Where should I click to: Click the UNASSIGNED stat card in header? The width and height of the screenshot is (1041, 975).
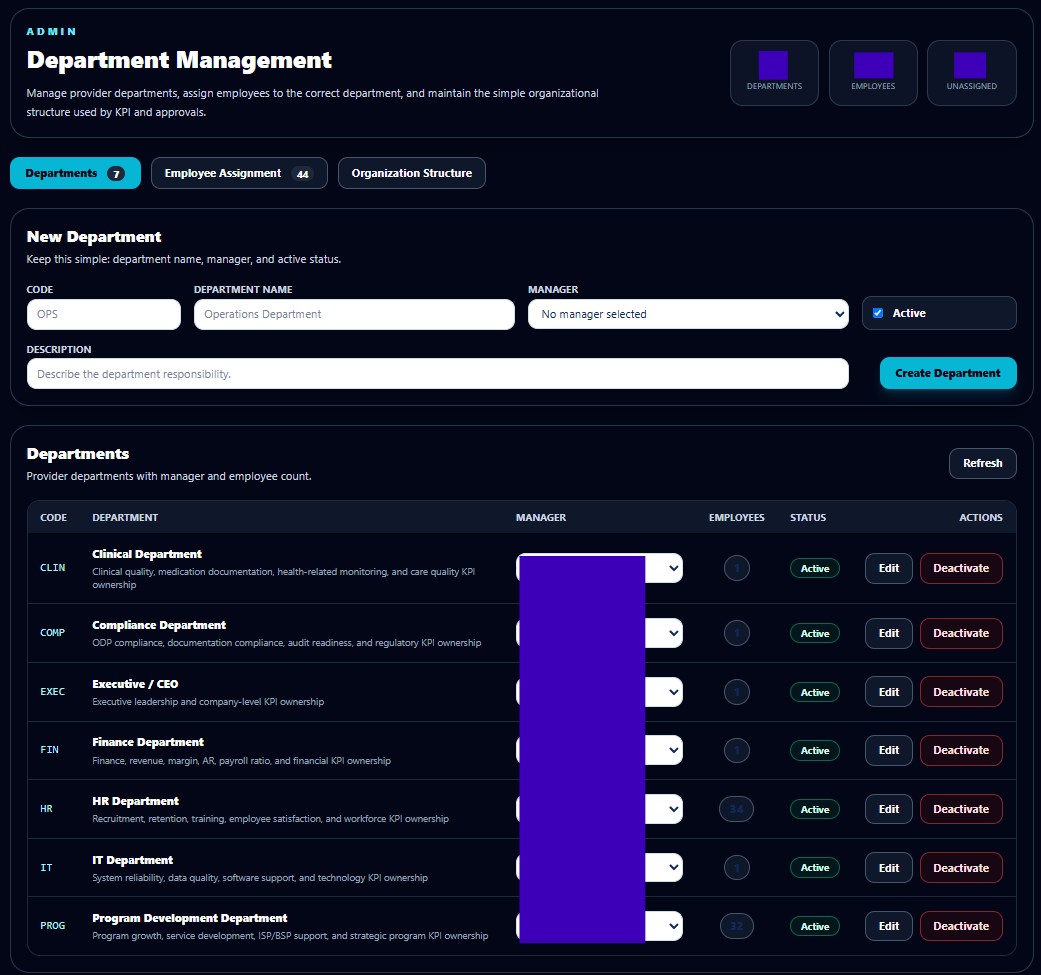pyautogui.click(x=971, y=73)
